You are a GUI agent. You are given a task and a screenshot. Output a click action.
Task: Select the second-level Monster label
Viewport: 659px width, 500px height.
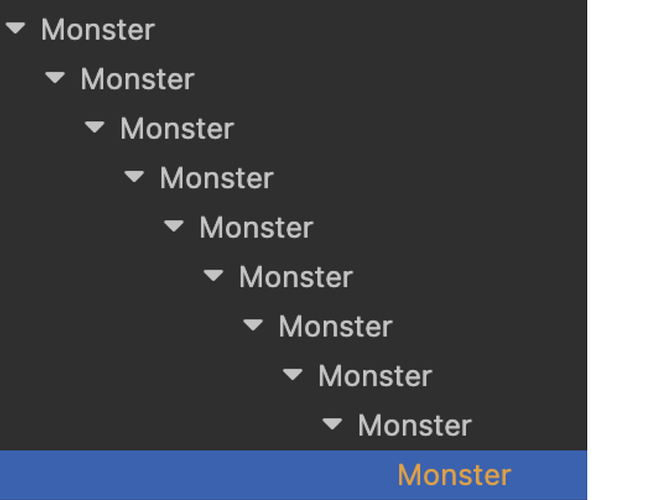[x=137, y=79]
